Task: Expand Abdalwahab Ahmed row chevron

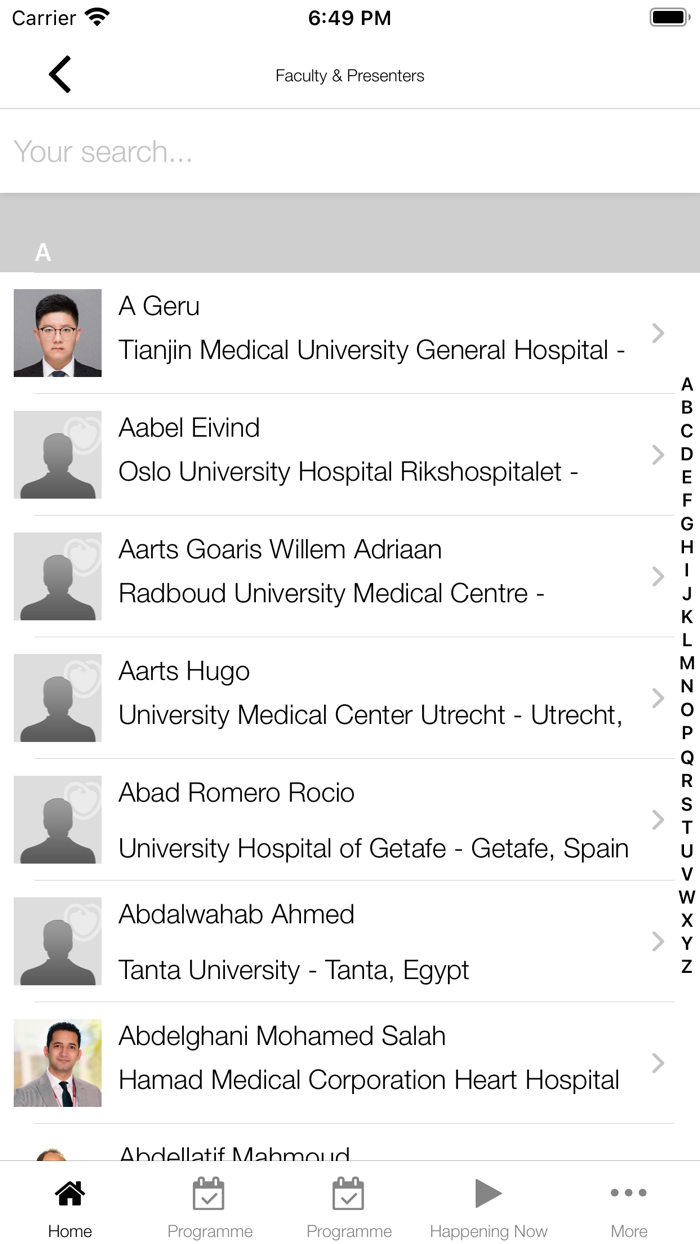Action: coord(657,941)
